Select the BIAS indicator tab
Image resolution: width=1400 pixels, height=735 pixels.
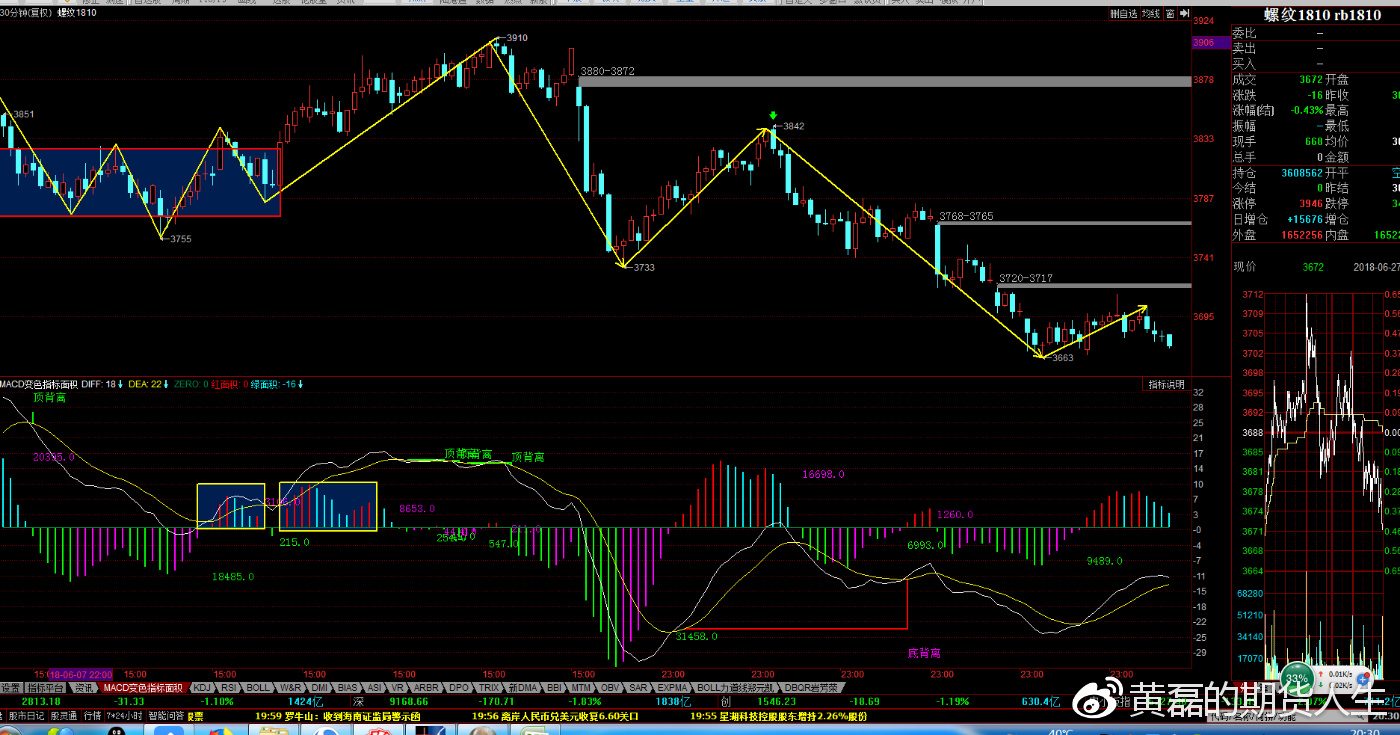(348, 688)
